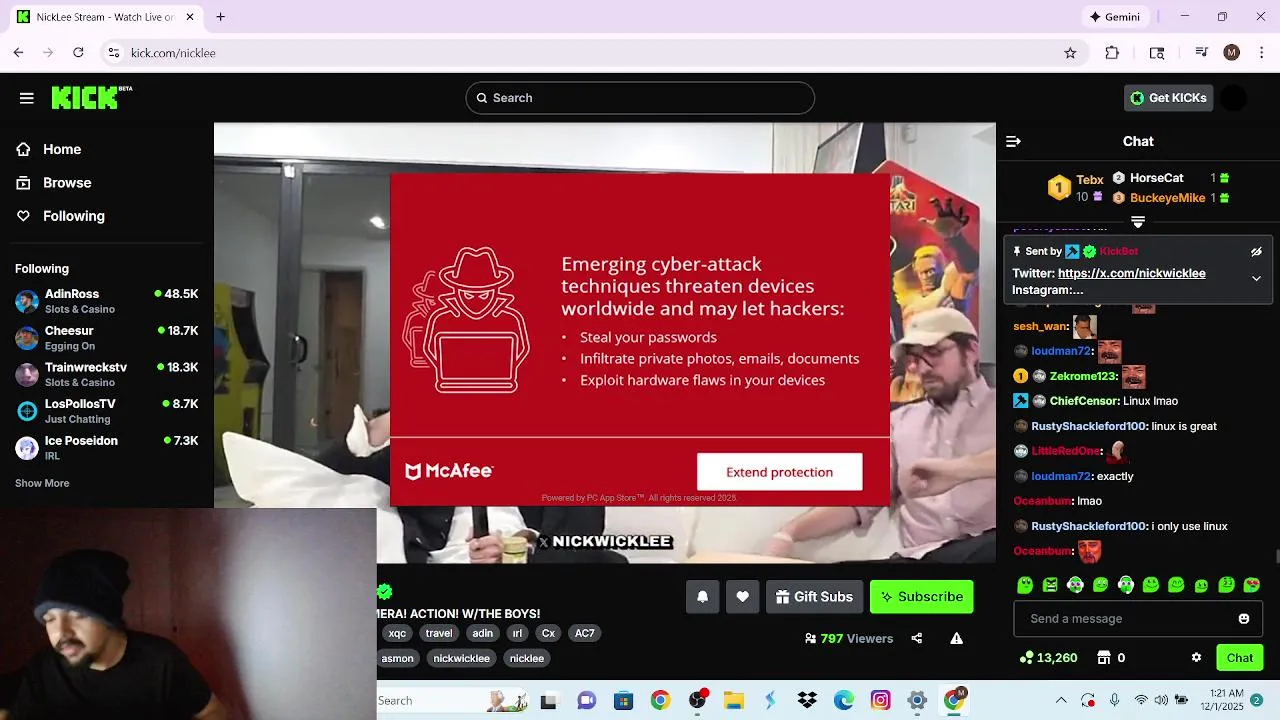
Task: Click the KICKs balance 13,260
Action: [1048, 658]
